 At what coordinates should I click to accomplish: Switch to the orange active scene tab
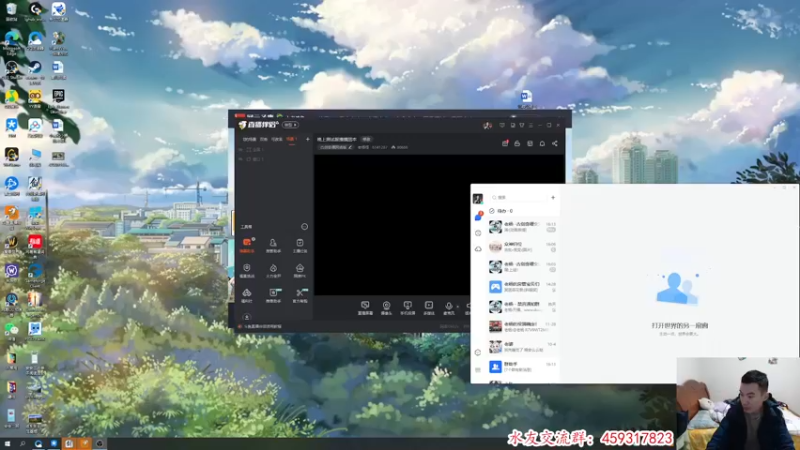pyautogui.click(x=291, y=139)
